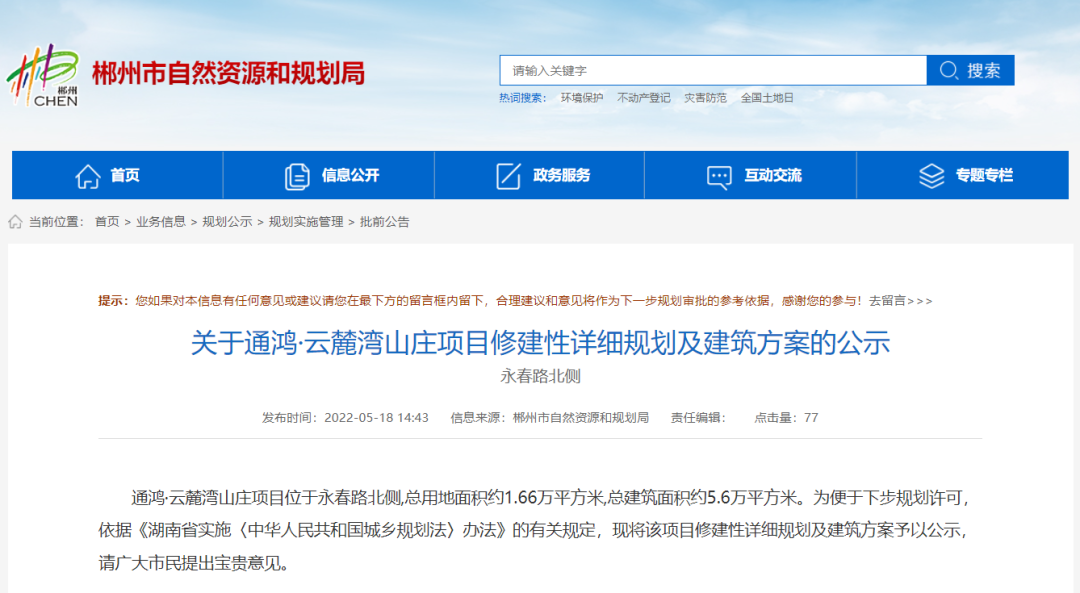Open the 信息公开 navigation menu
This screenshot has width=1080, height=593.
(x=349, y=175)
